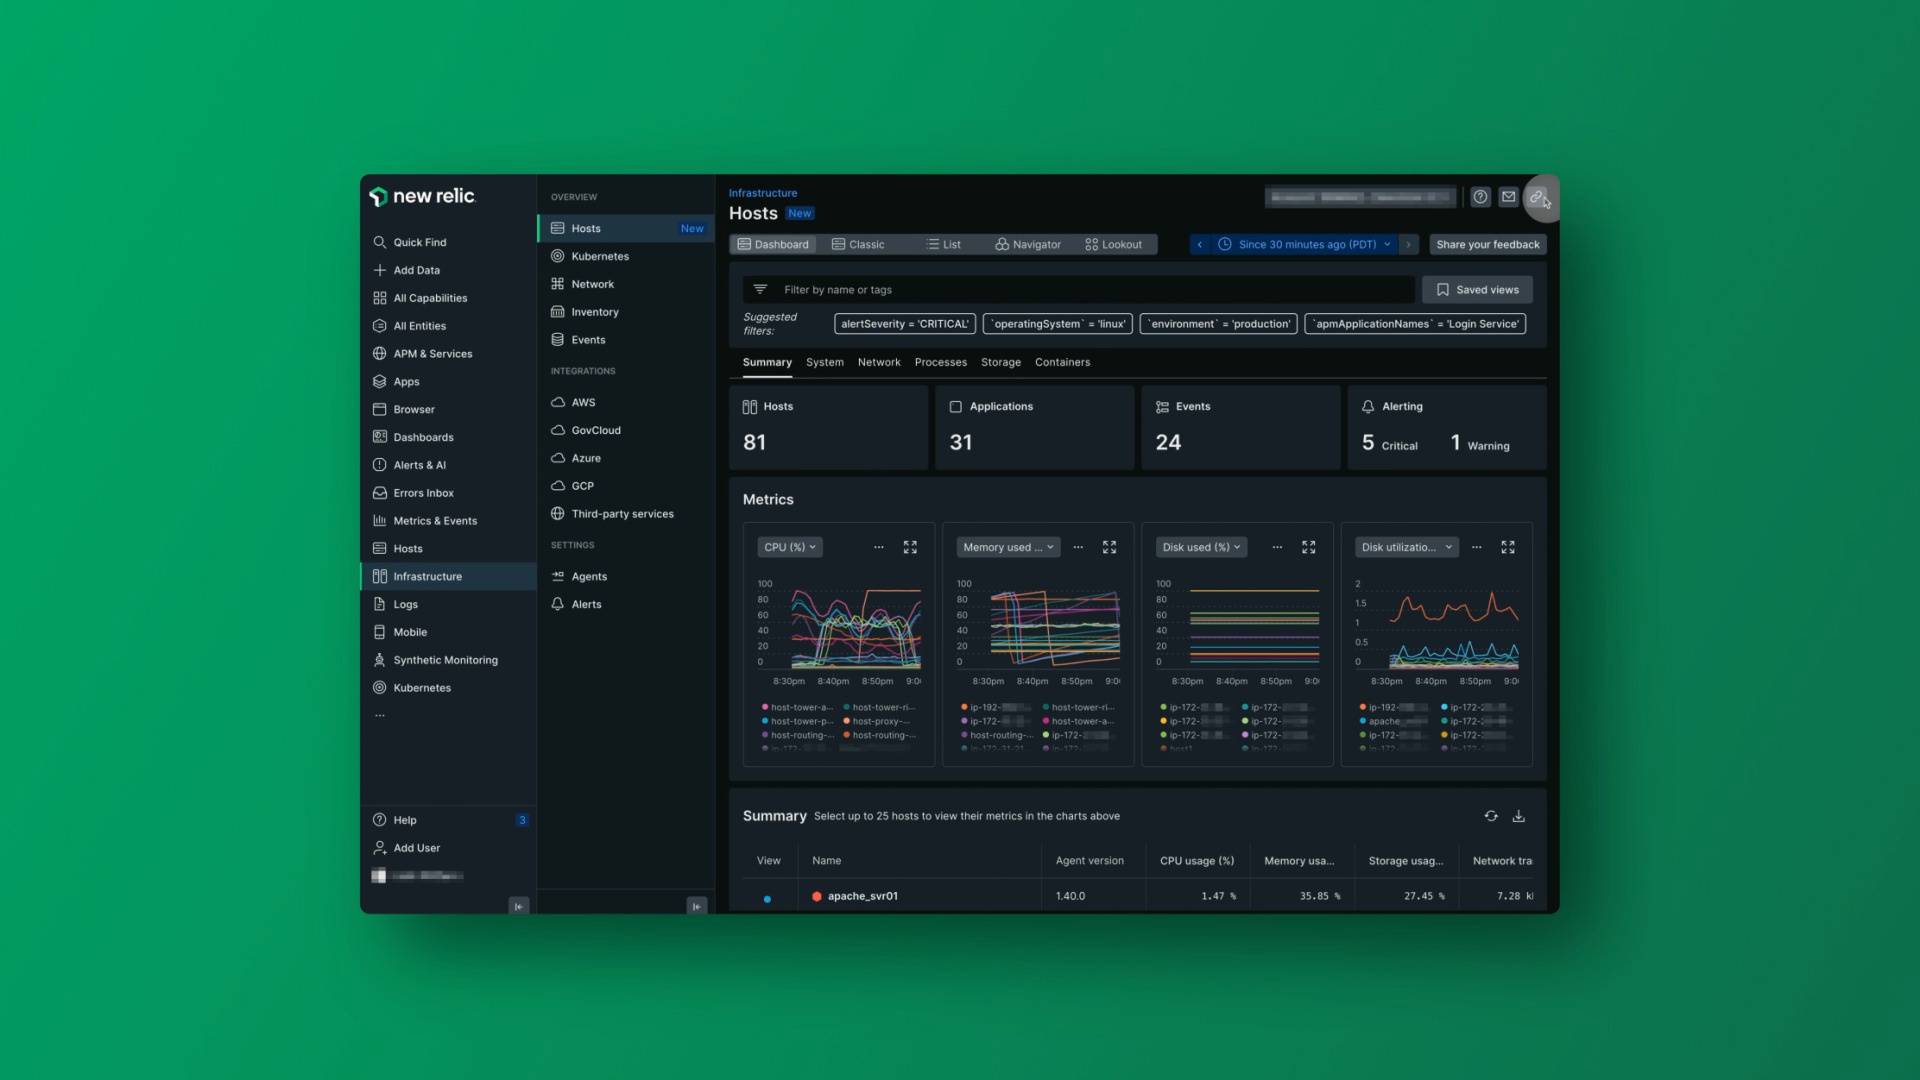Sort by CPU usage (%) column
1920x1080 pixels.
(x=1196, y=861)
